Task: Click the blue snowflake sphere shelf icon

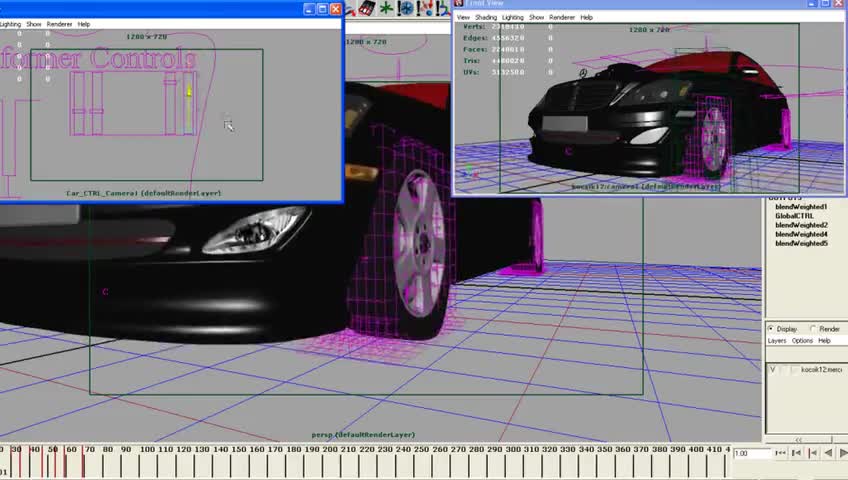Action: click(406, 8)
